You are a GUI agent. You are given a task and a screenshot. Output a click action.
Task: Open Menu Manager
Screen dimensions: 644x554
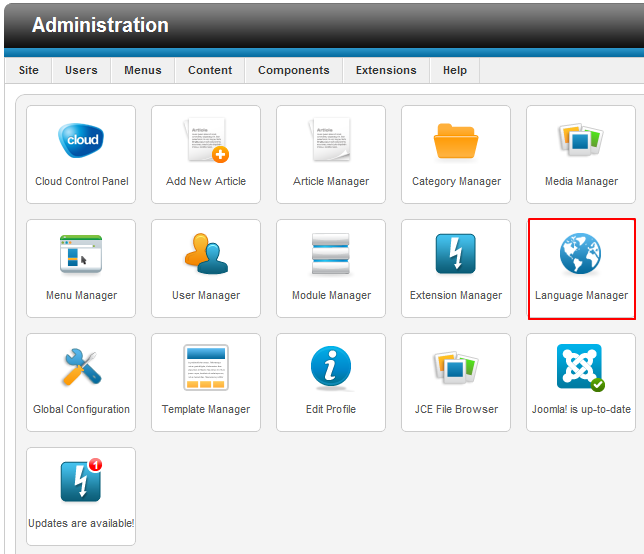coord(81,255)
